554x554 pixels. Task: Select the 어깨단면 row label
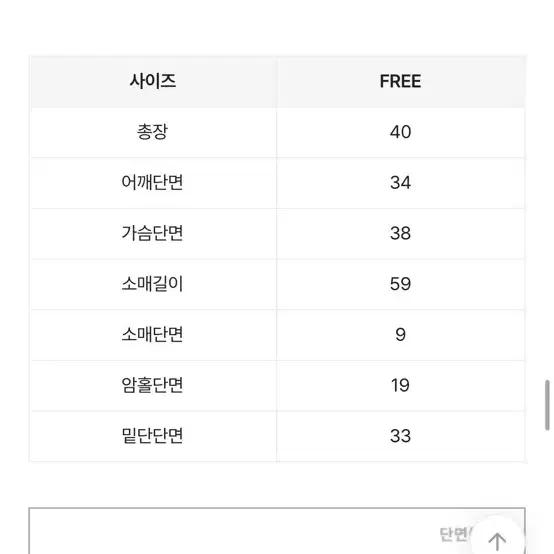point(153,182)
